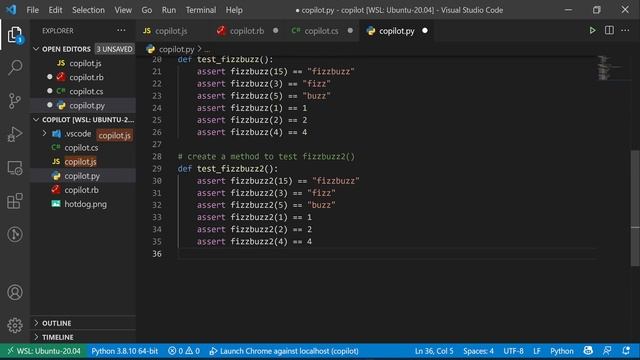Viewport: 640px width, 360px height.
Task: Open the Terminal menu
Action: (201, 10)
